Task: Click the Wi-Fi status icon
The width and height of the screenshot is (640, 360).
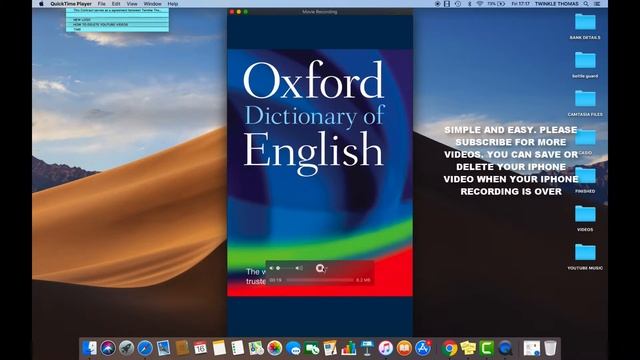Action: coord(480,4)
